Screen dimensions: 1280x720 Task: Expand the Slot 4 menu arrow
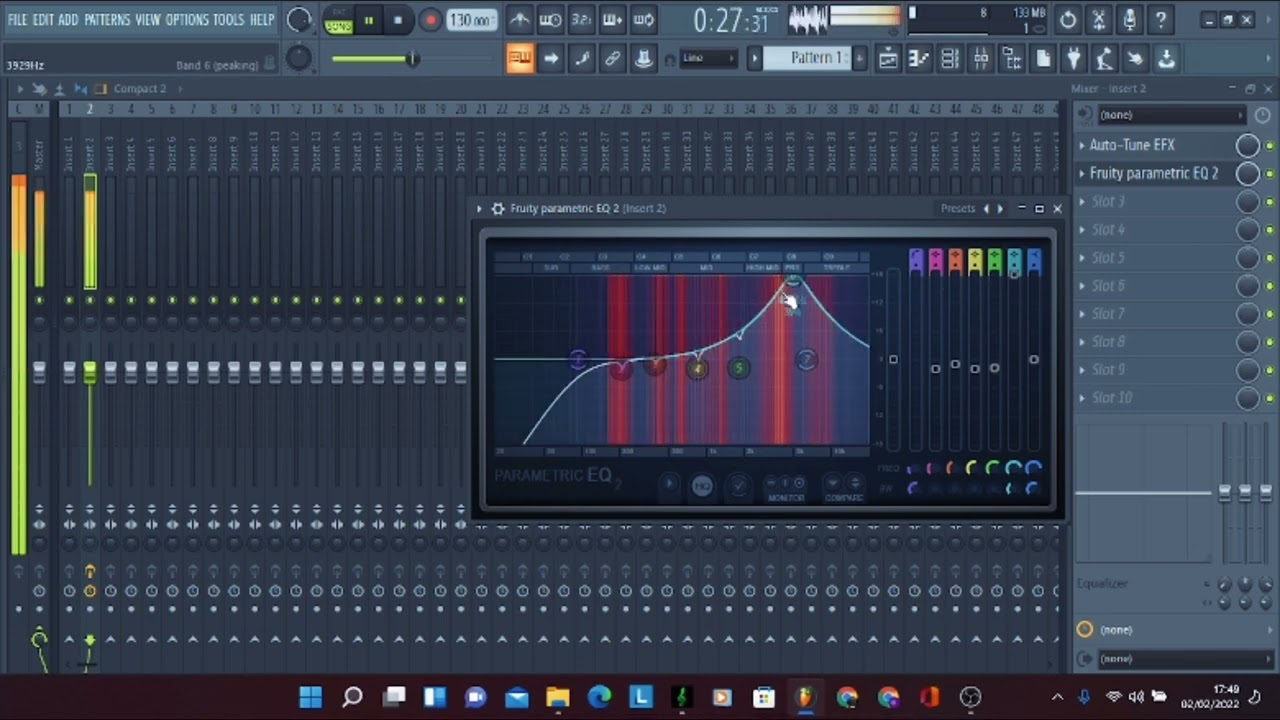(x=1081, y=229)
